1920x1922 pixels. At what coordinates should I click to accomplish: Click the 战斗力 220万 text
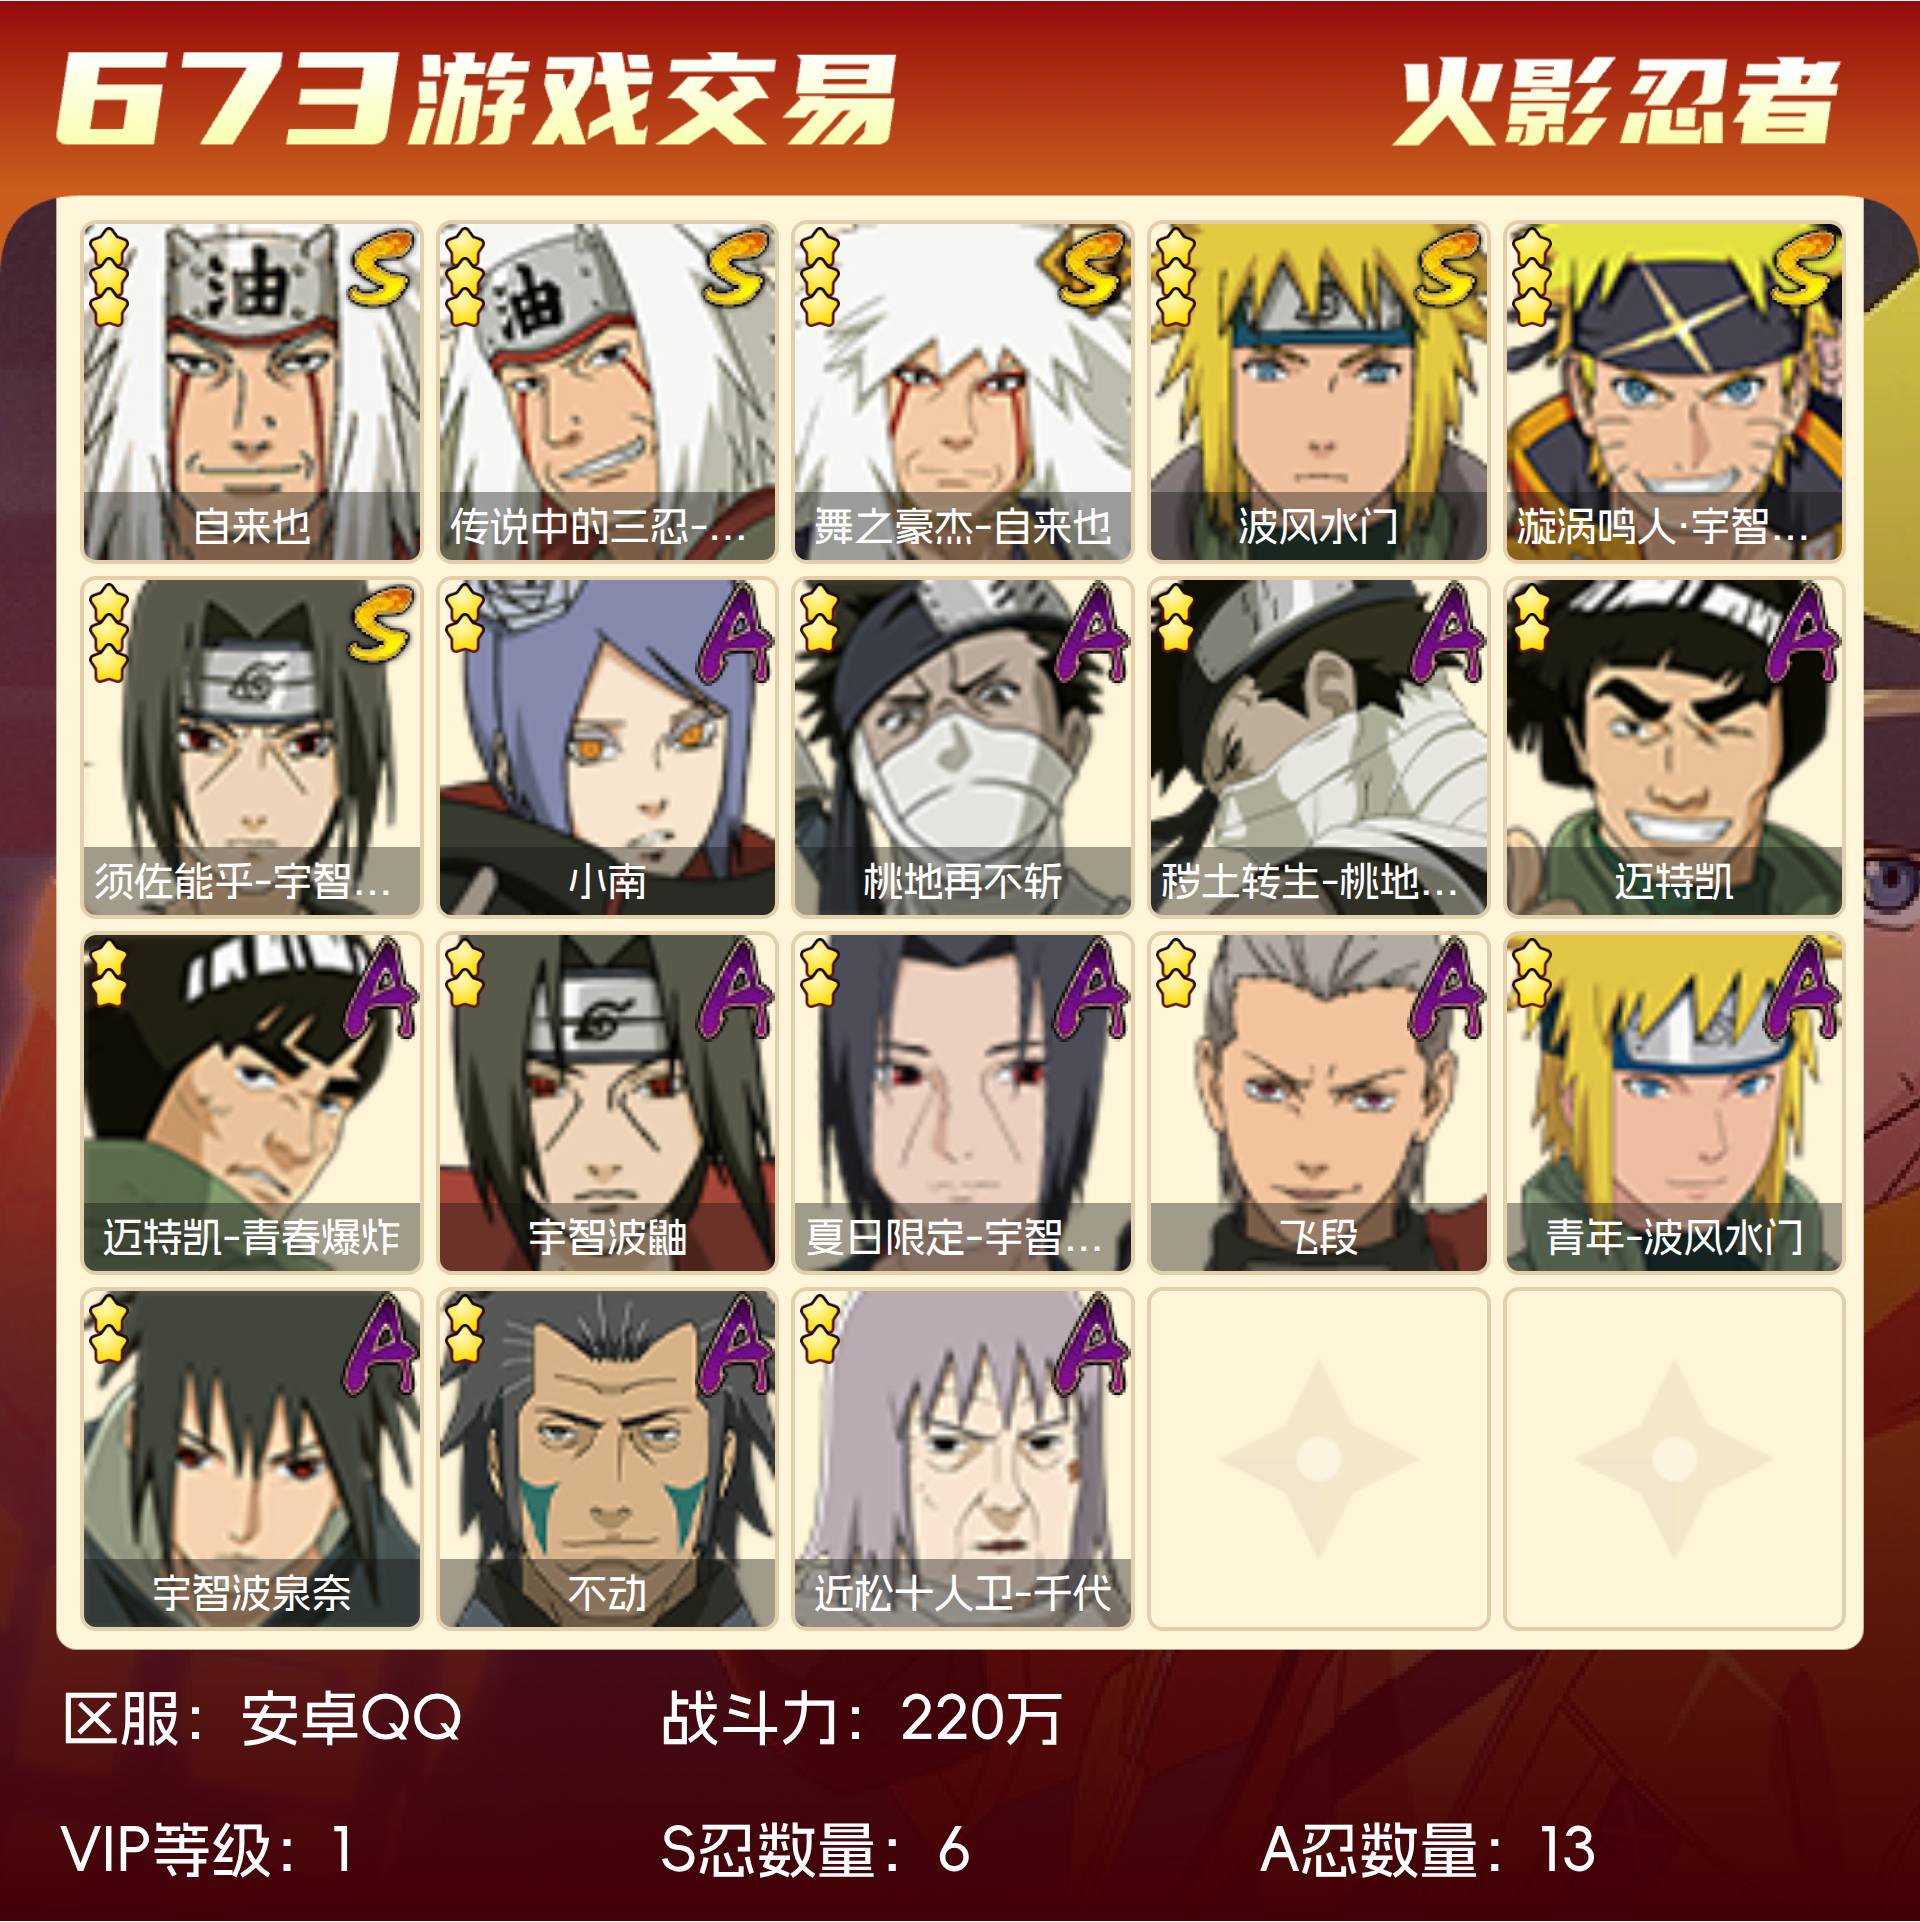click(x=861, y=1719)
